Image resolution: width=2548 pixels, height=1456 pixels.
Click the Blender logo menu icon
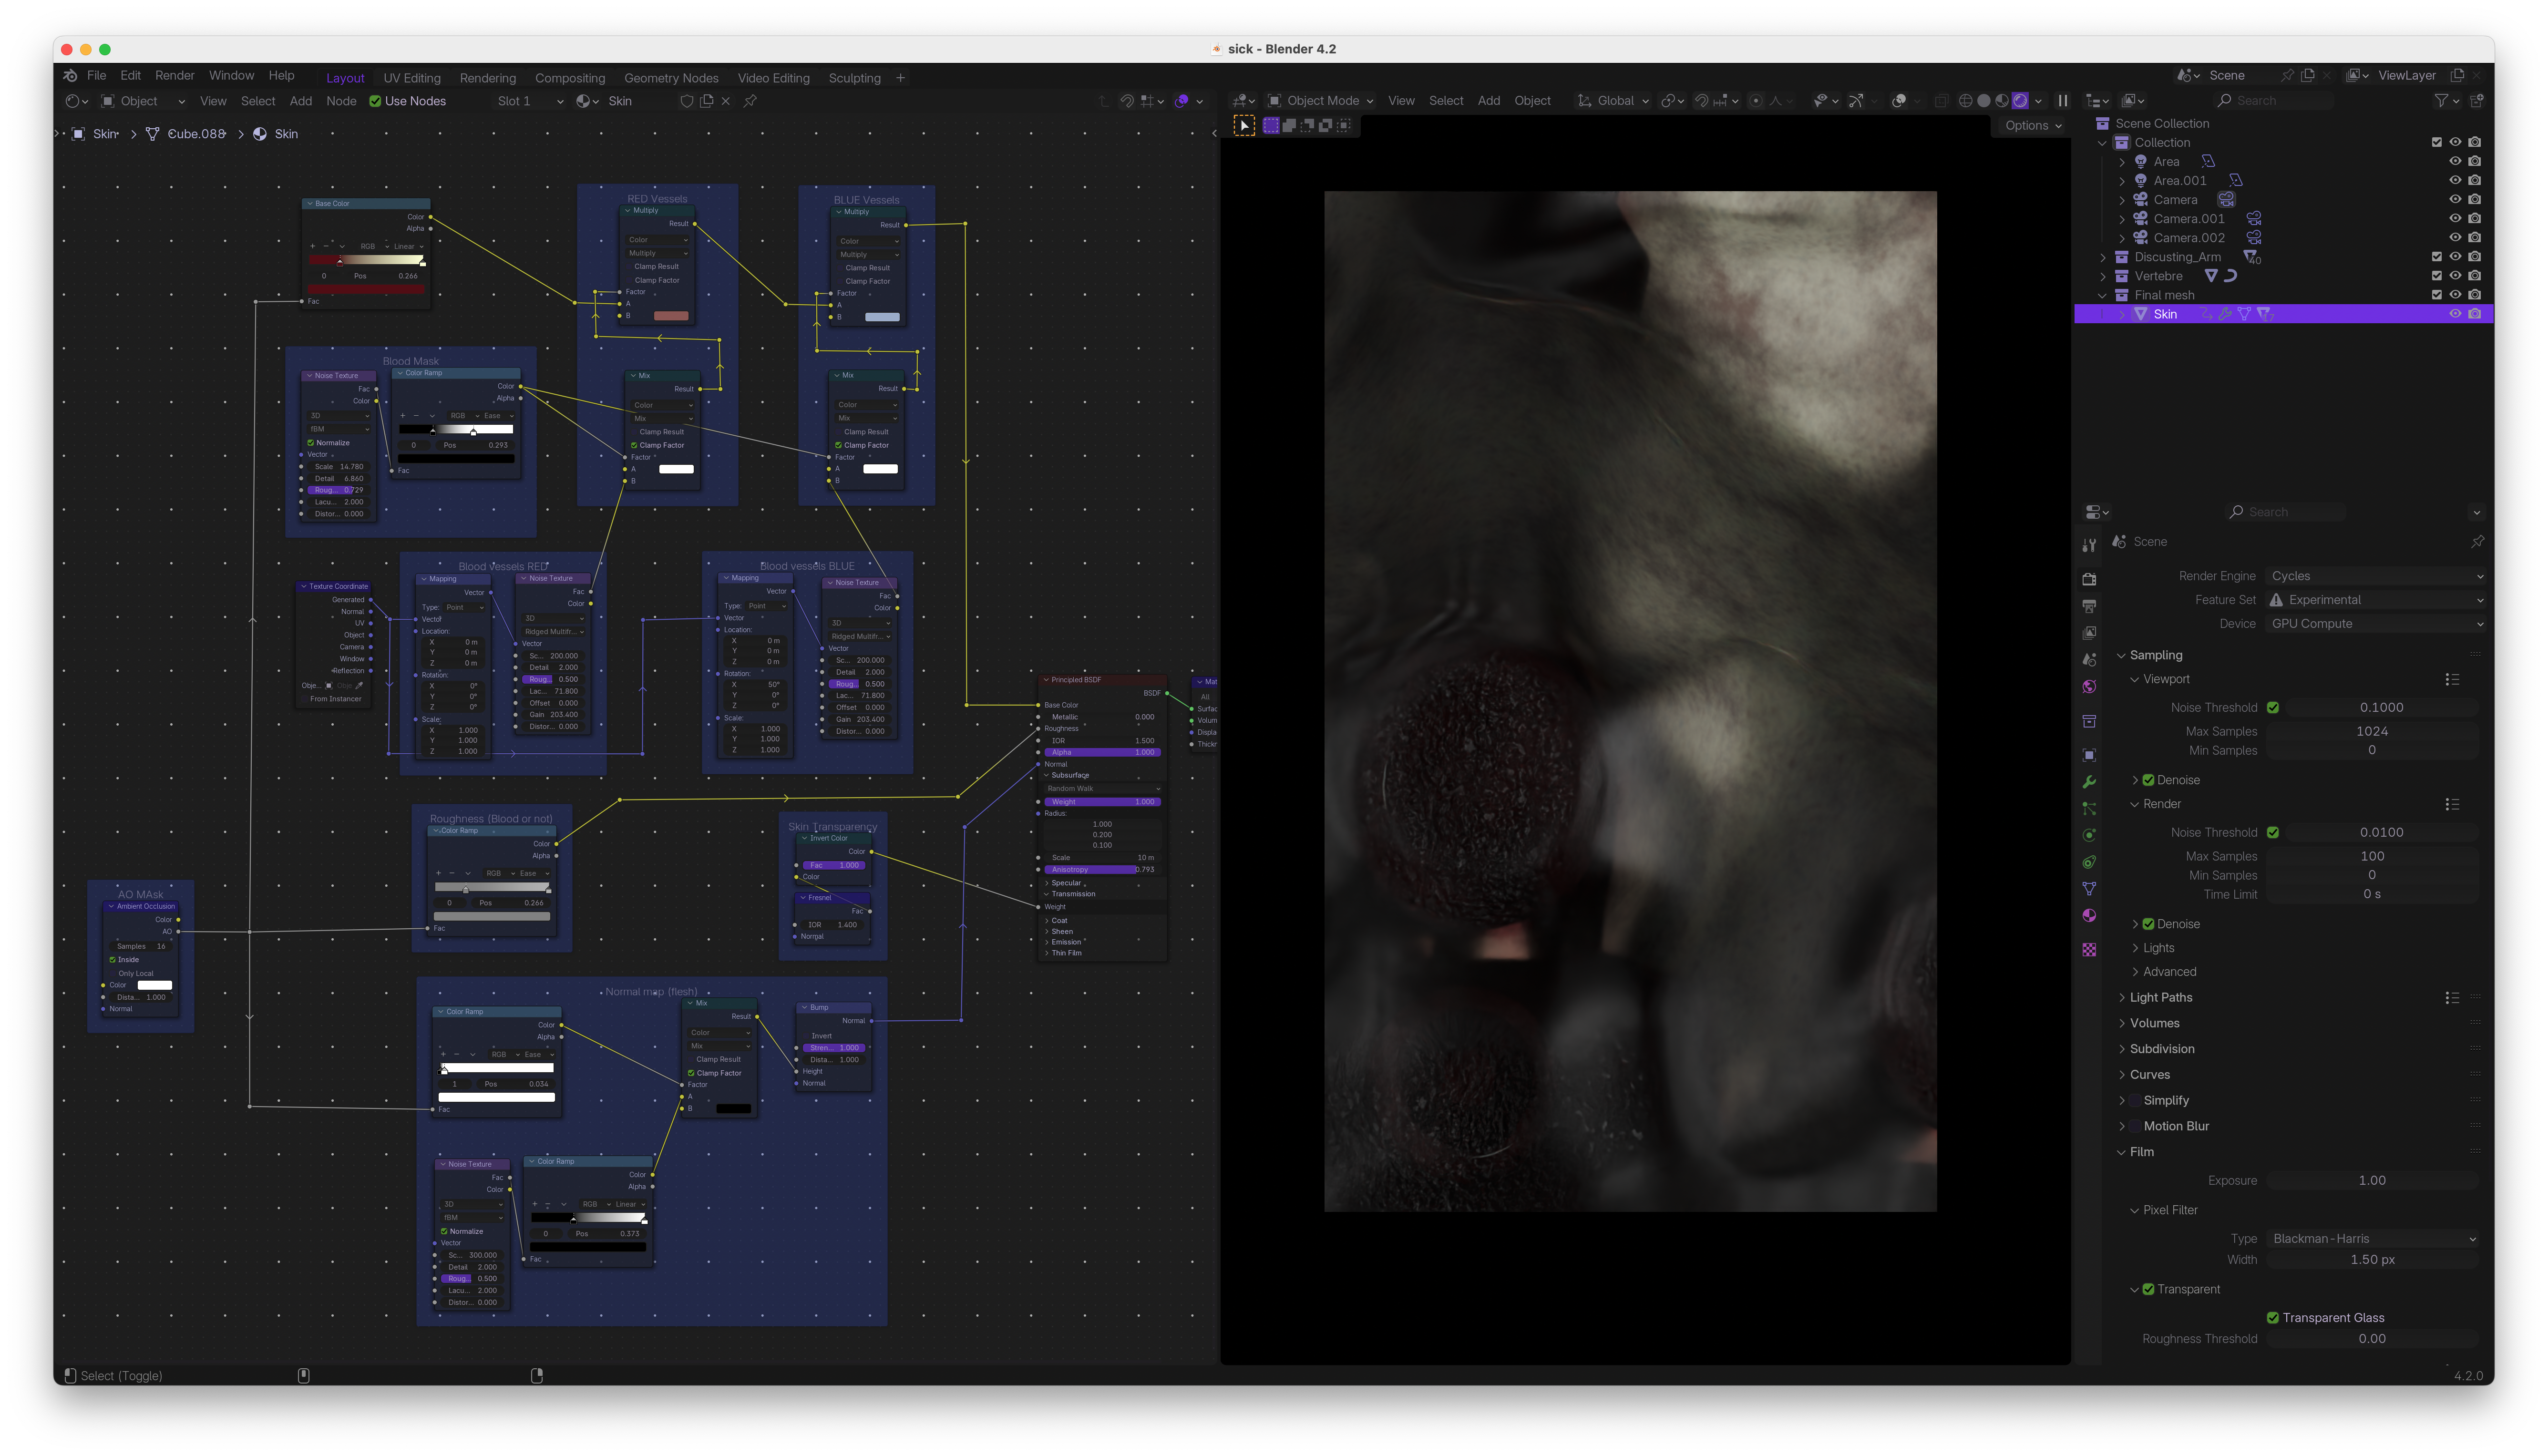(x=70, y=76)
